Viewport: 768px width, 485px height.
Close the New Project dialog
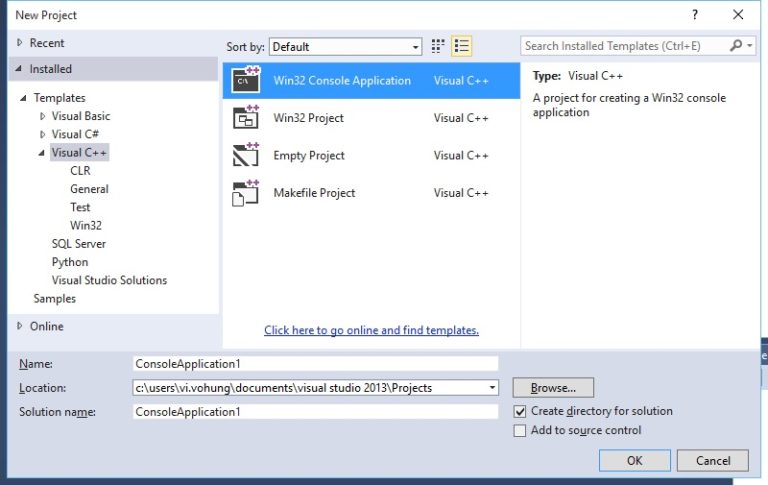(738, 15)
